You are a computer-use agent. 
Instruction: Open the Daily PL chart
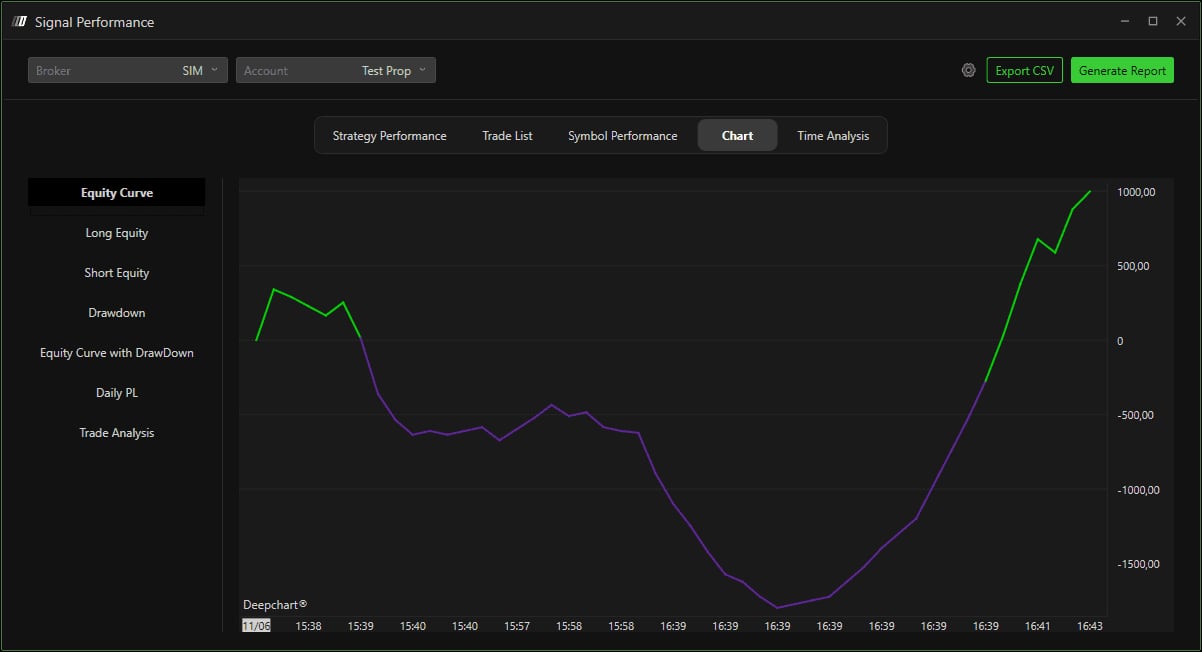[x=117, y=393]
